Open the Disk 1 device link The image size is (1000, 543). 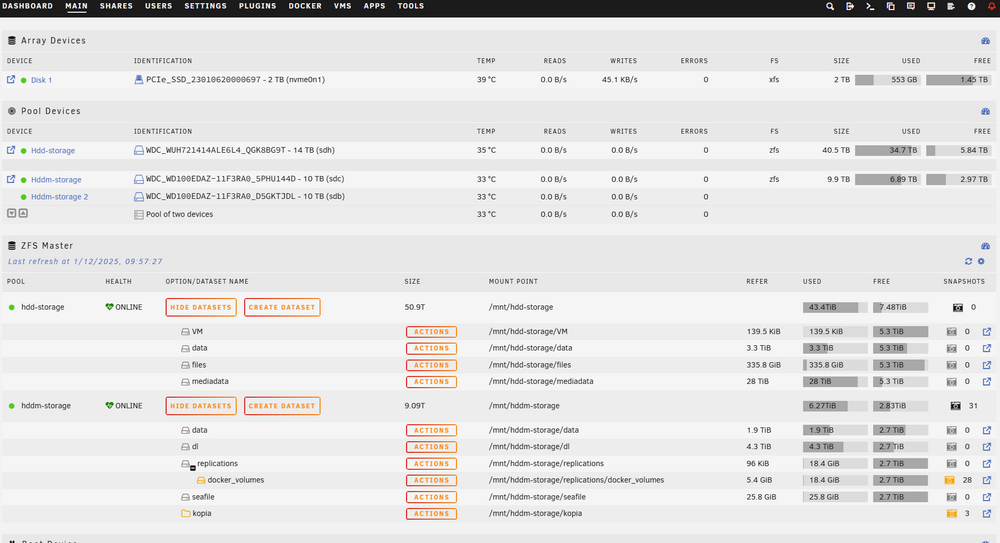41,80
